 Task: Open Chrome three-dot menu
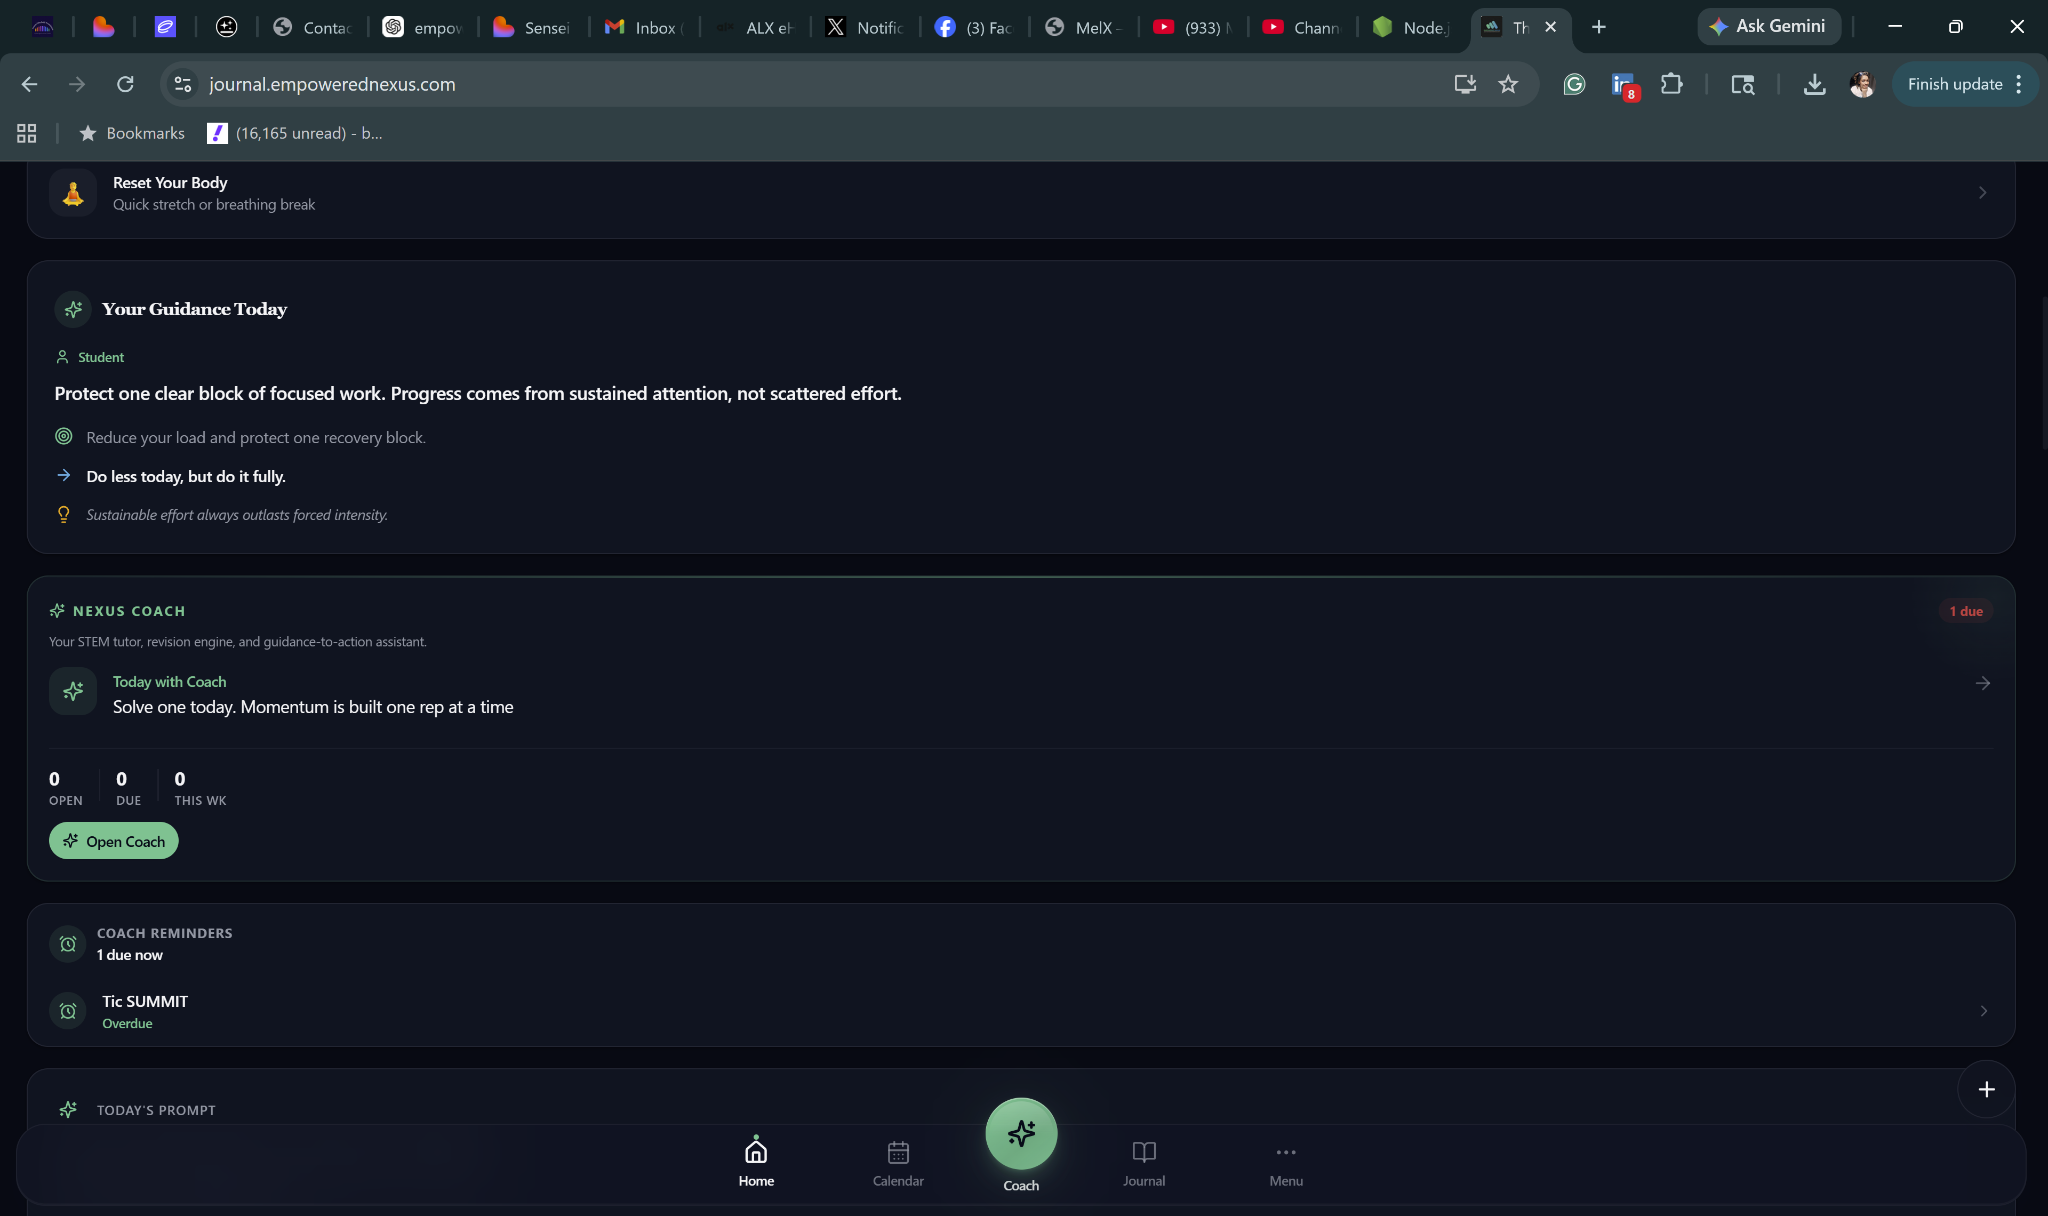pos(2019,84)
